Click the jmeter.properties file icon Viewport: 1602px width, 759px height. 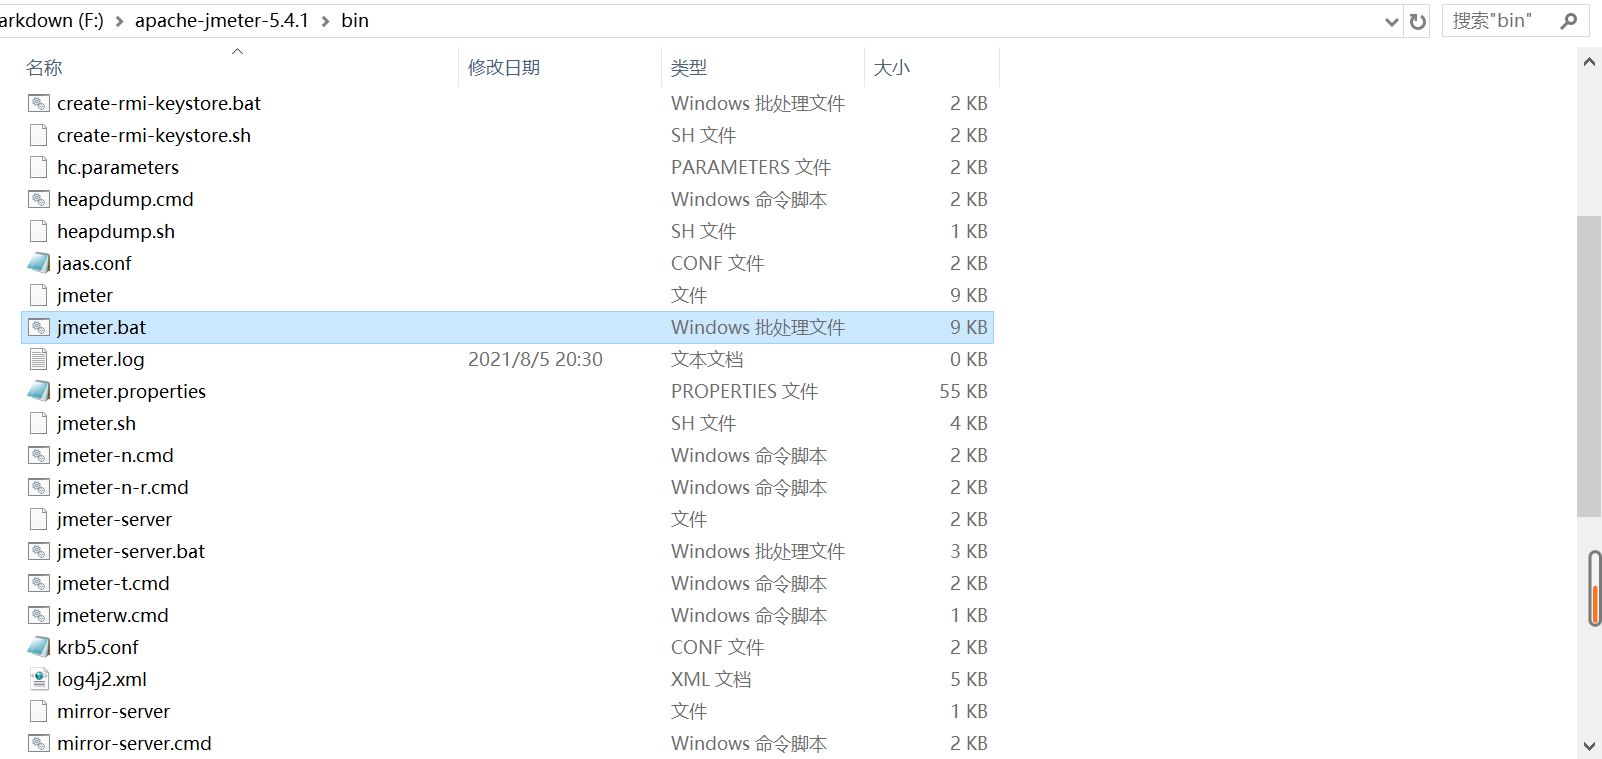point(39,391)
